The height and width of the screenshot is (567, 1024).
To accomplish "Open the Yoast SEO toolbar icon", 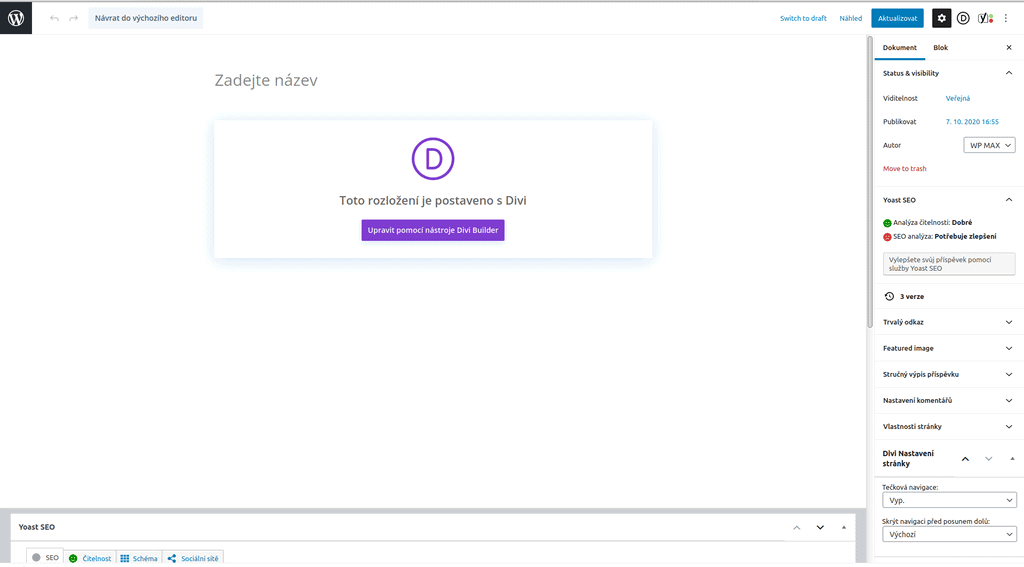I will pos(985,18).
